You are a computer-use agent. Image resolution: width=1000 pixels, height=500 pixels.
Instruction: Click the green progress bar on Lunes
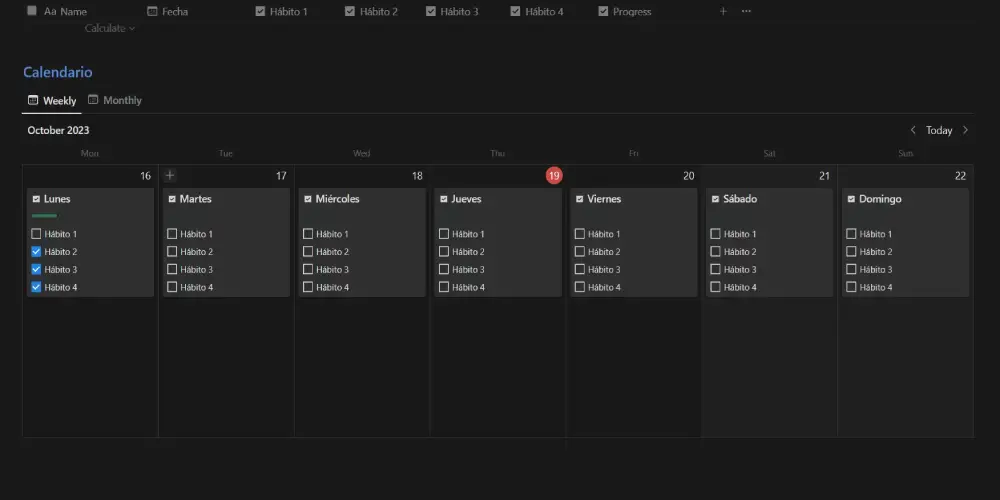45,216
